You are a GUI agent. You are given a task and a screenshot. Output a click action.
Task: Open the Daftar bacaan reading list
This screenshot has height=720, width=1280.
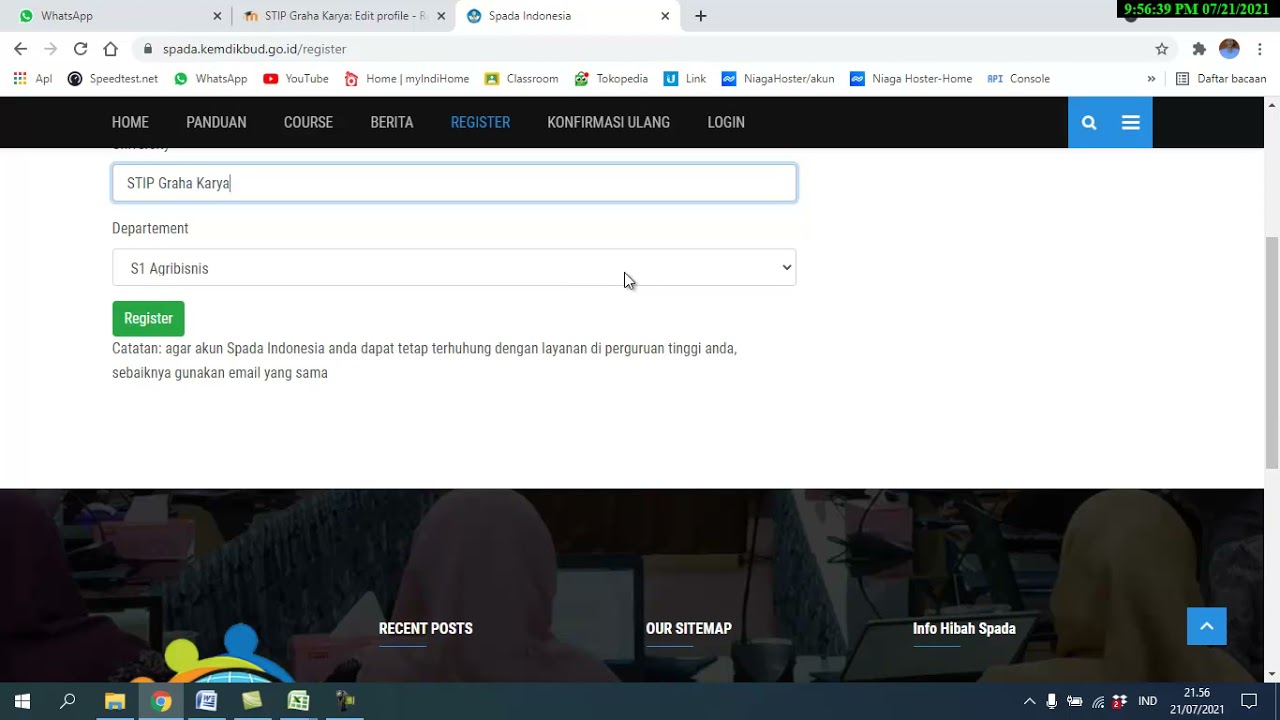pos(1221,78)
